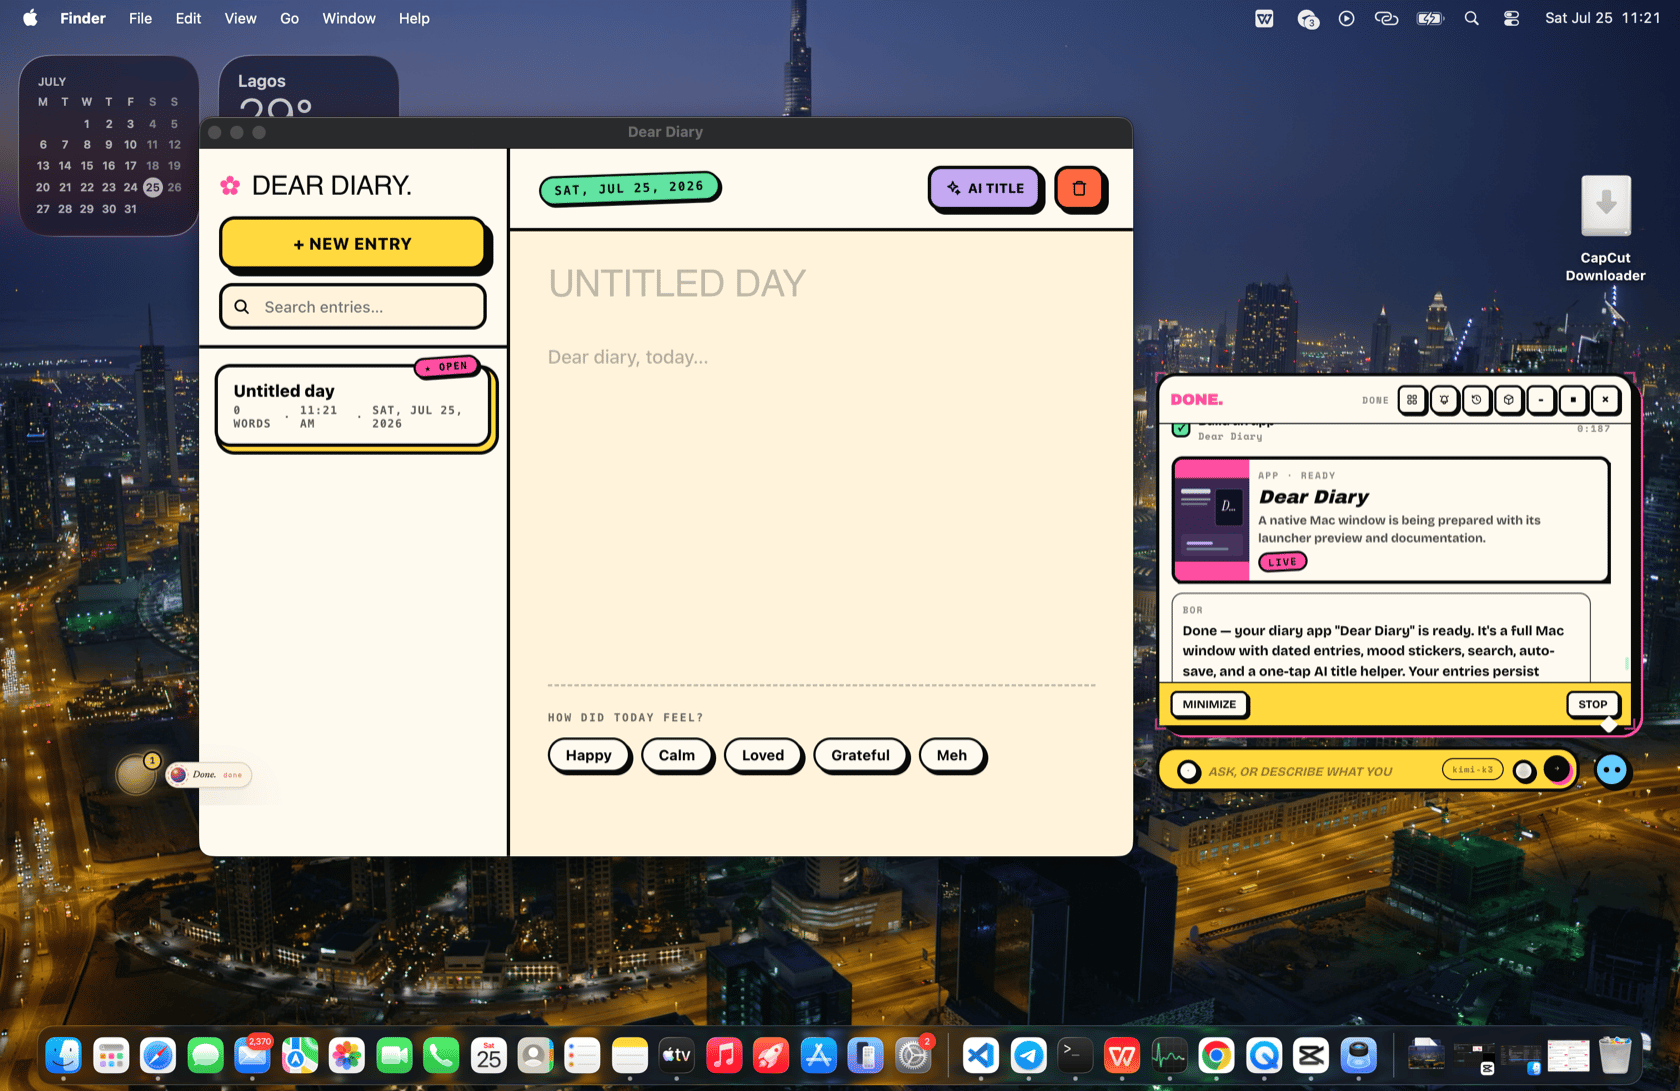Open Telegram from the dock
Image resolution: width=1680 pixels, height=1091 pixels.
1028,1055
